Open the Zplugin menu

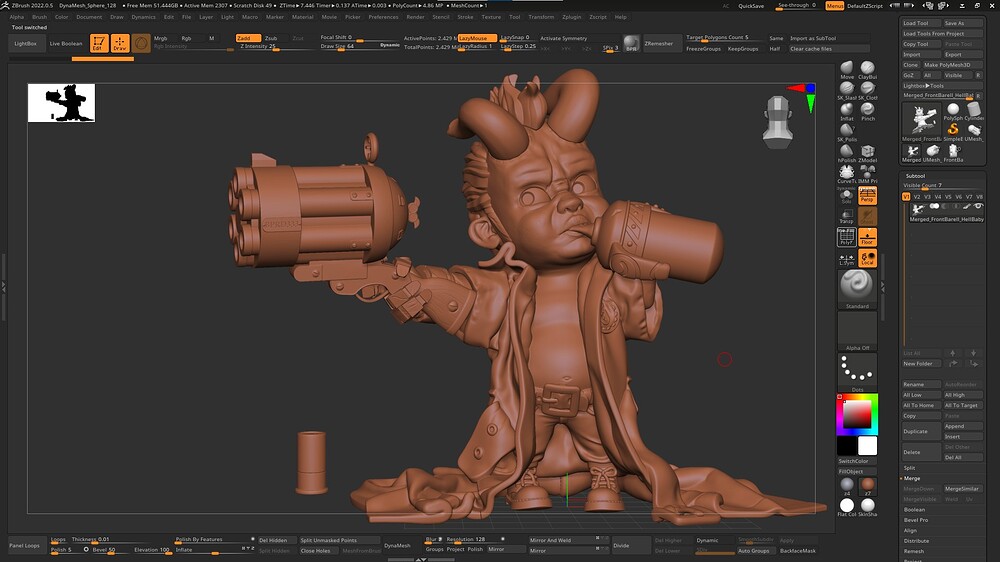571,17
